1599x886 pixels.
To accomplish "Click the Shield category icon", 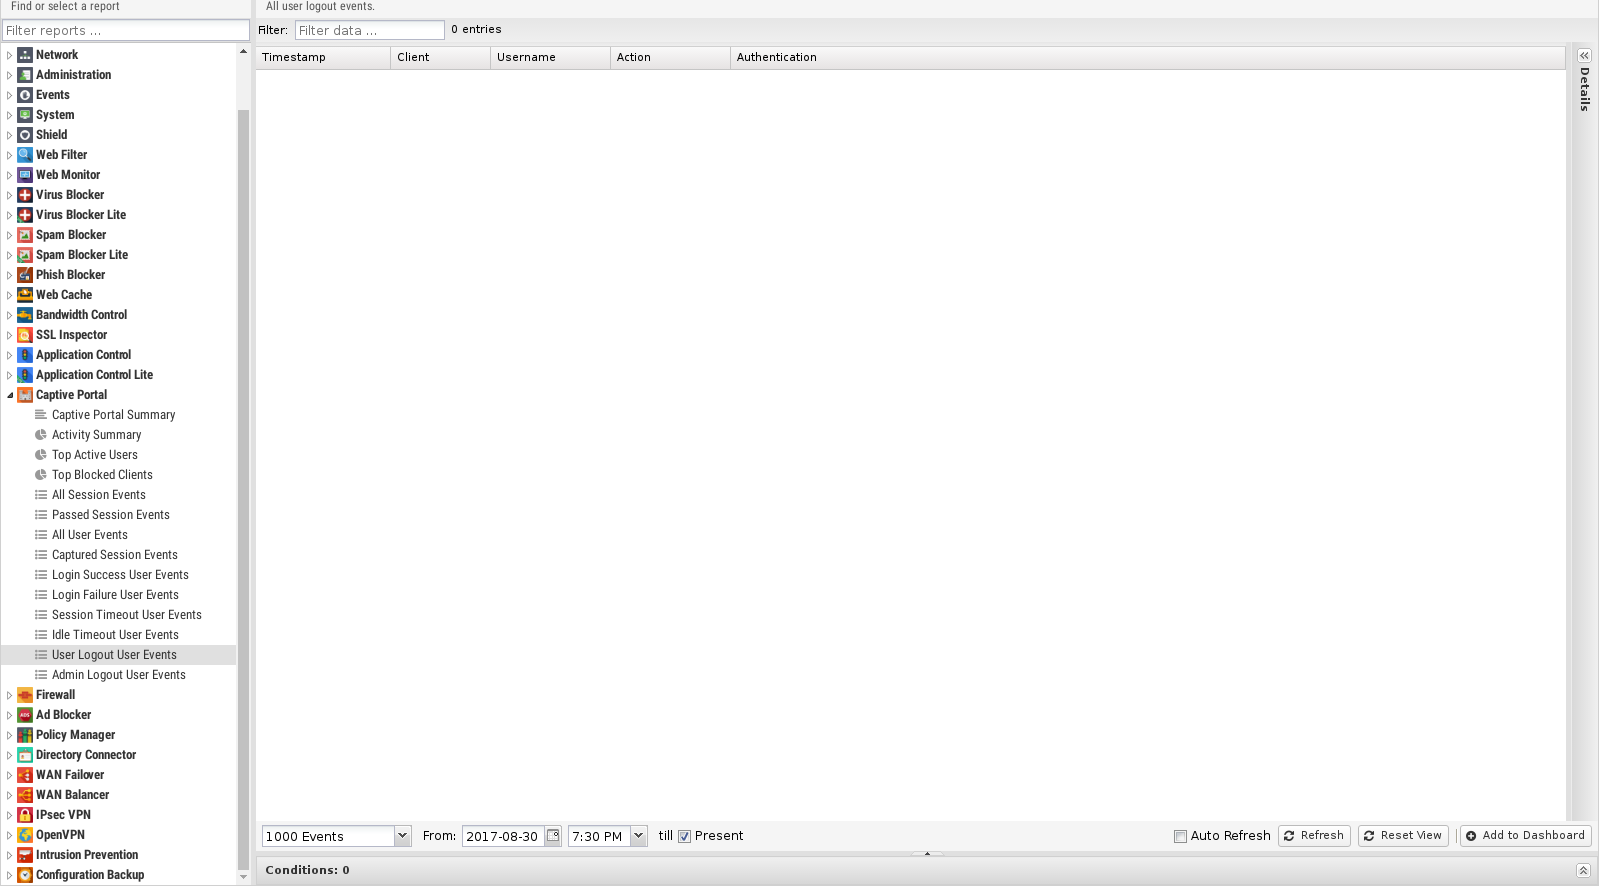I will [25, 135].
